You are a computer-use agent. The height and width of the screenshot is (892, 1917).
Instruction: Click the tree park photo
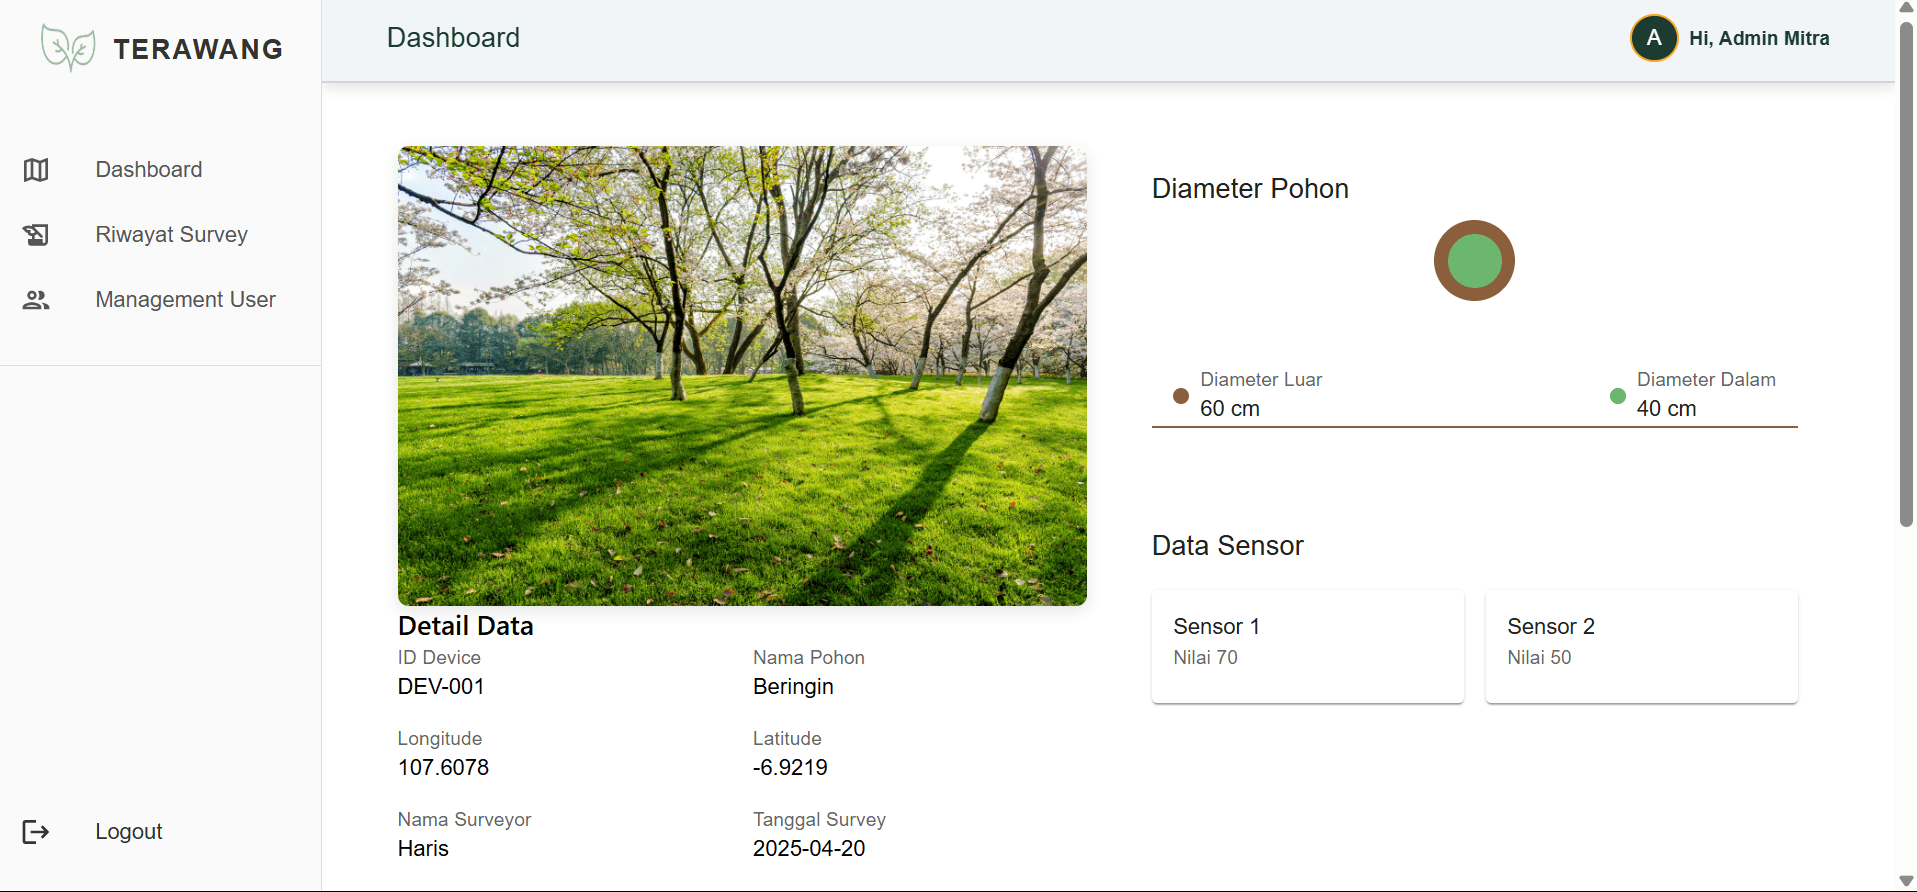(742, 376)
